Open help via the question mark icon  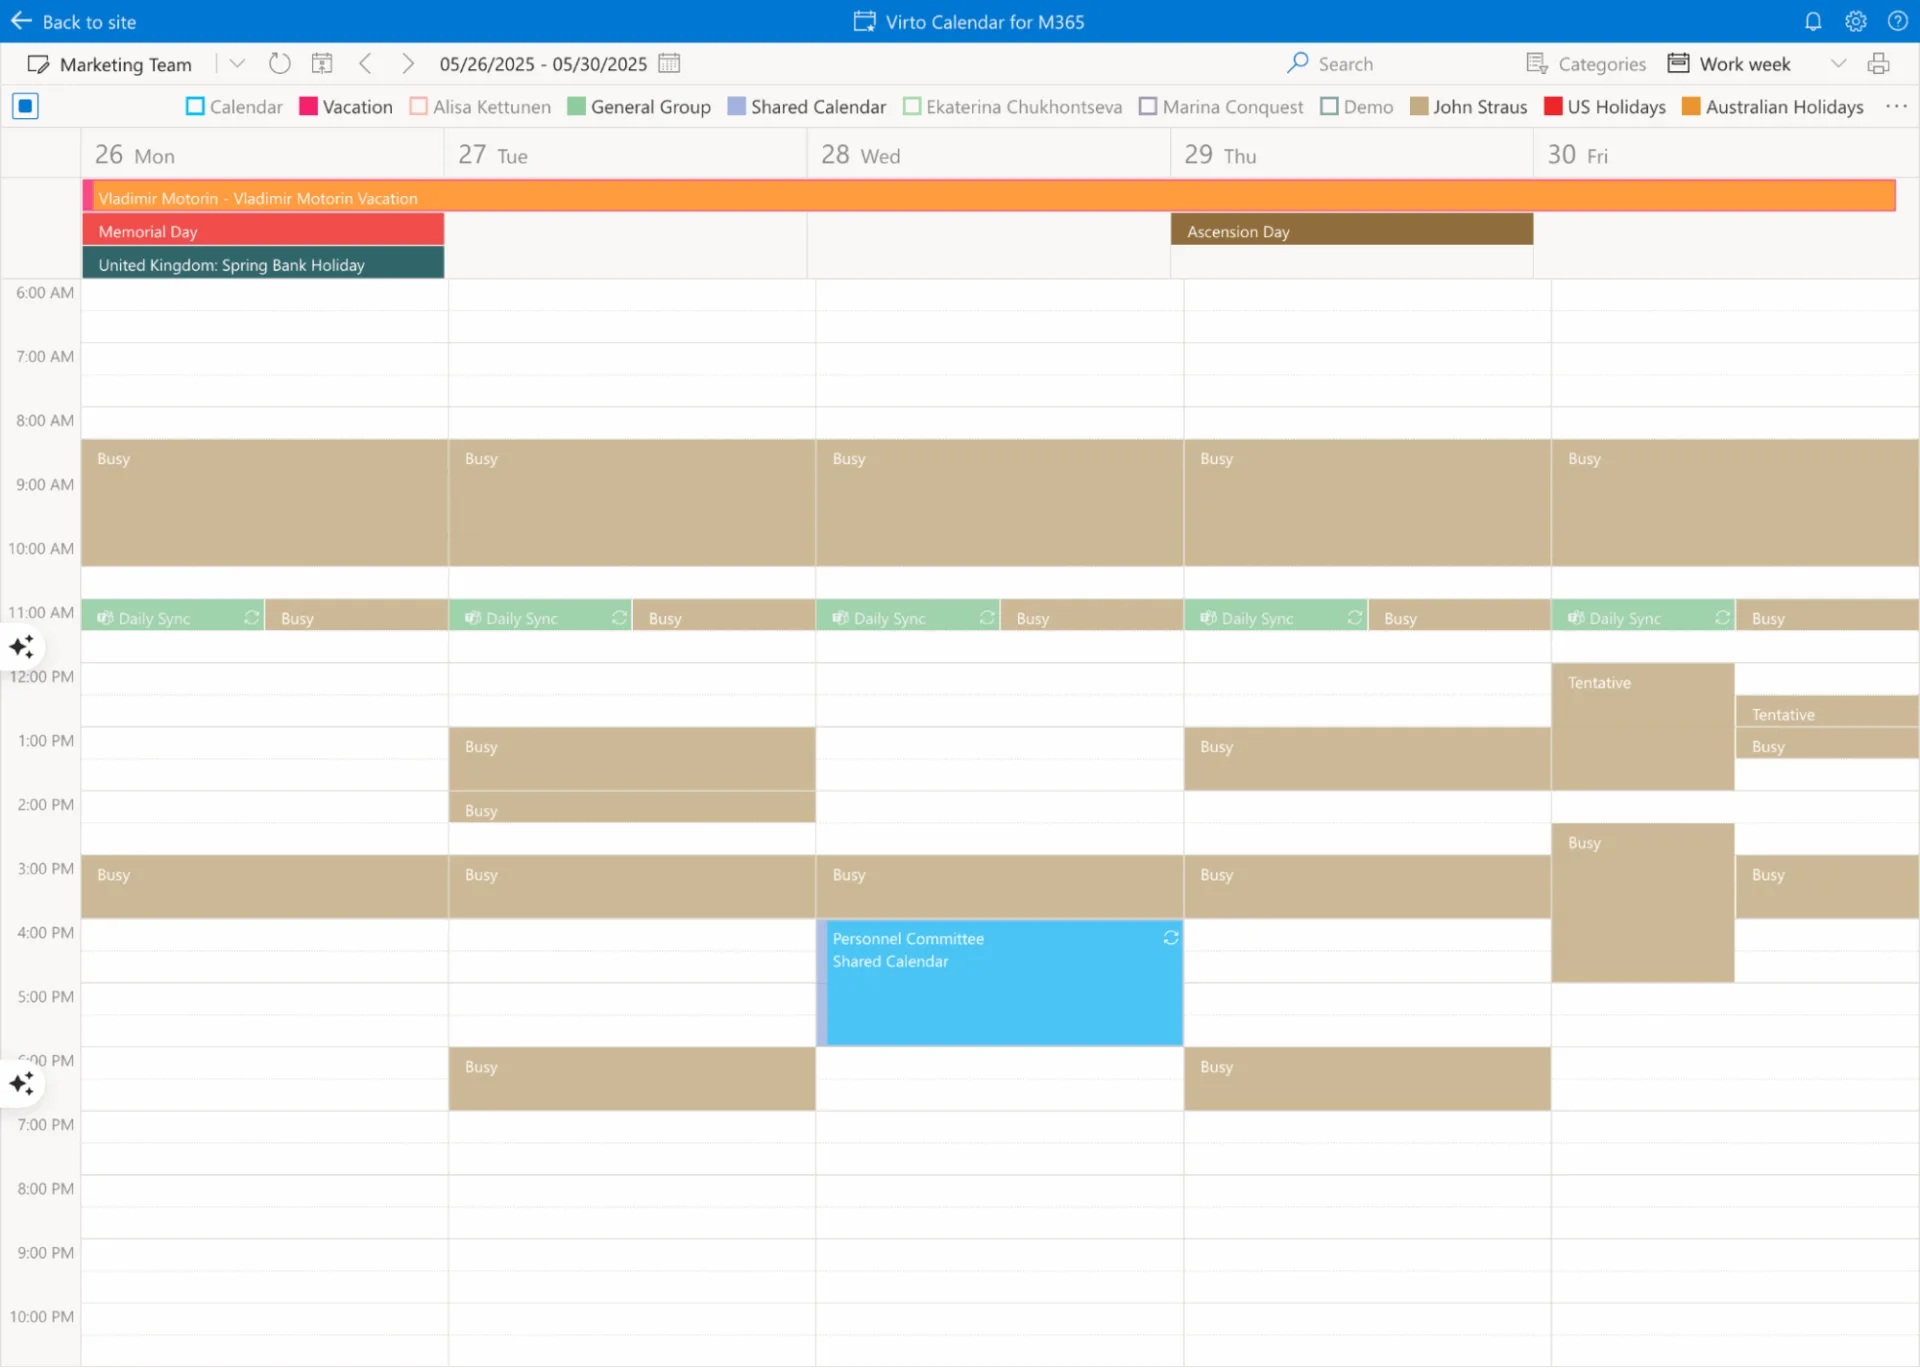click(x=1899, y=21)
